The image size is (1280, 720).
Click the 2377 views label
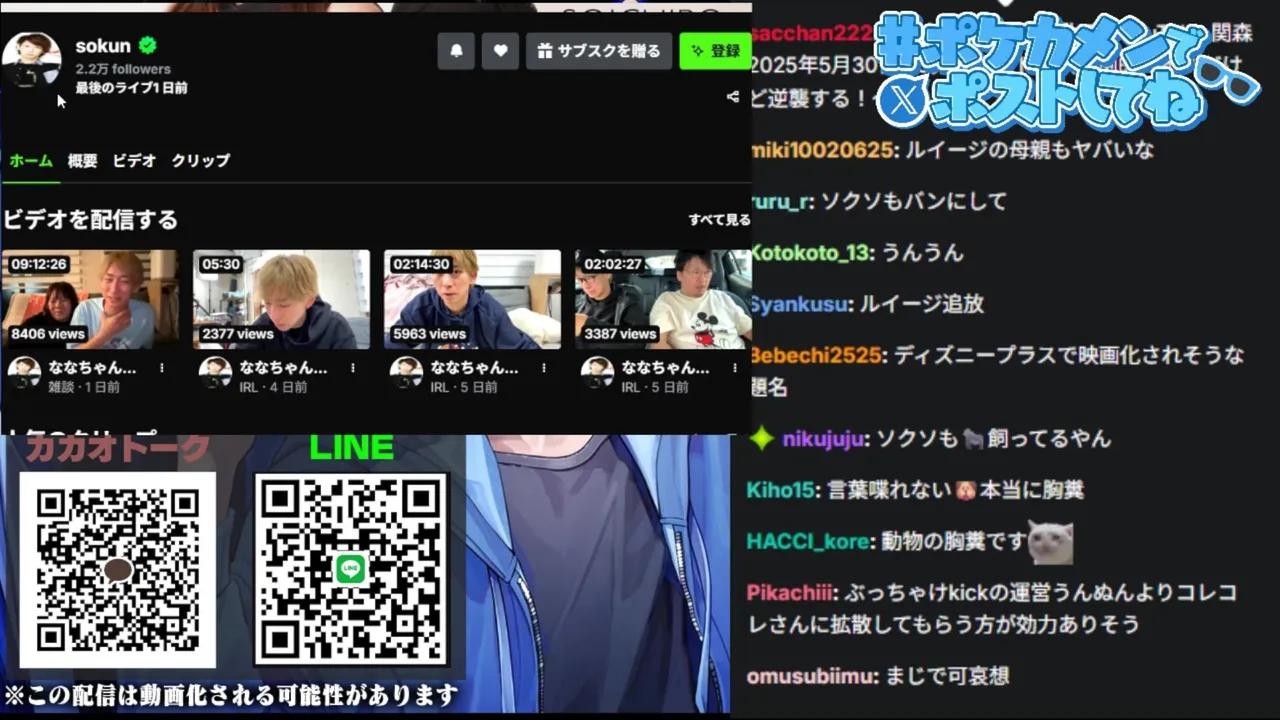[x=238, y=334]
